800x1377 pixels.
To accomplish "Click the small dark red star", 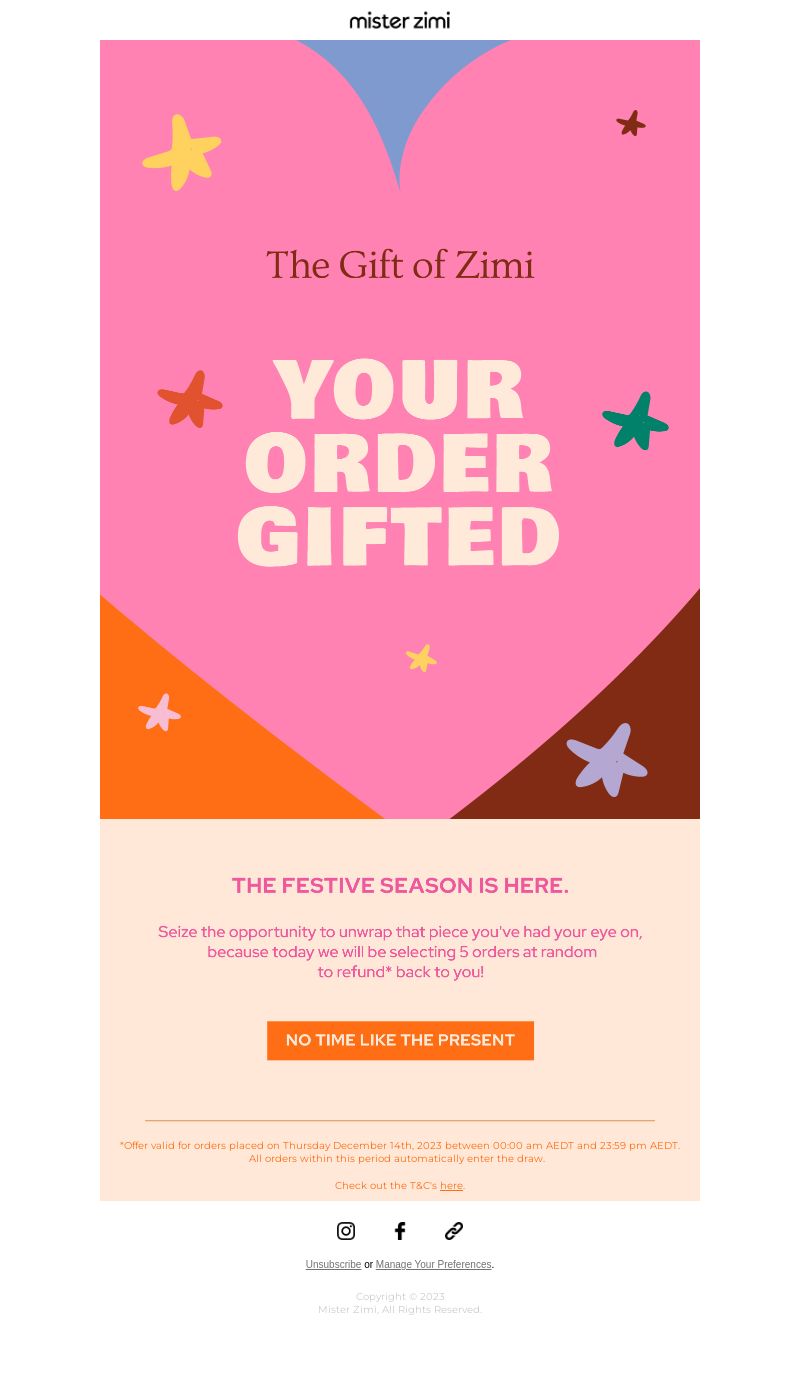I will pyautogui.click(x=631, y=123).
